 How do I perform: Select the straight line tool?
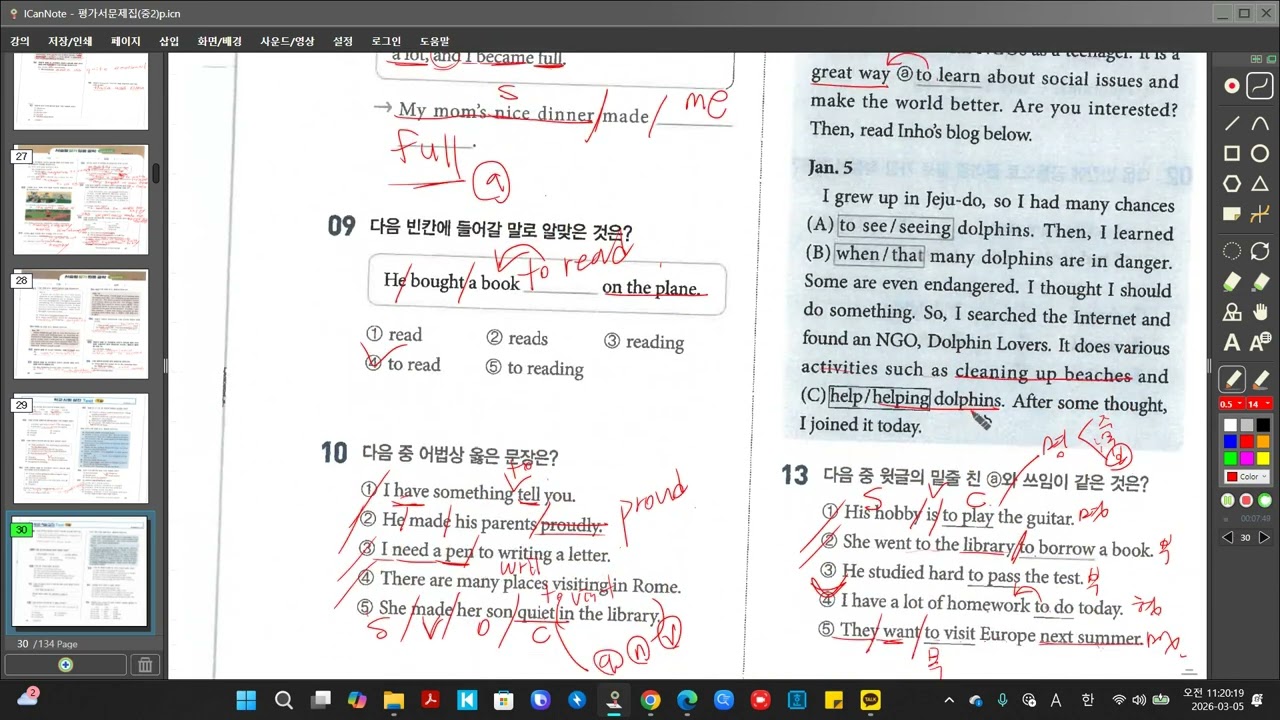(x=1232, y=124)
